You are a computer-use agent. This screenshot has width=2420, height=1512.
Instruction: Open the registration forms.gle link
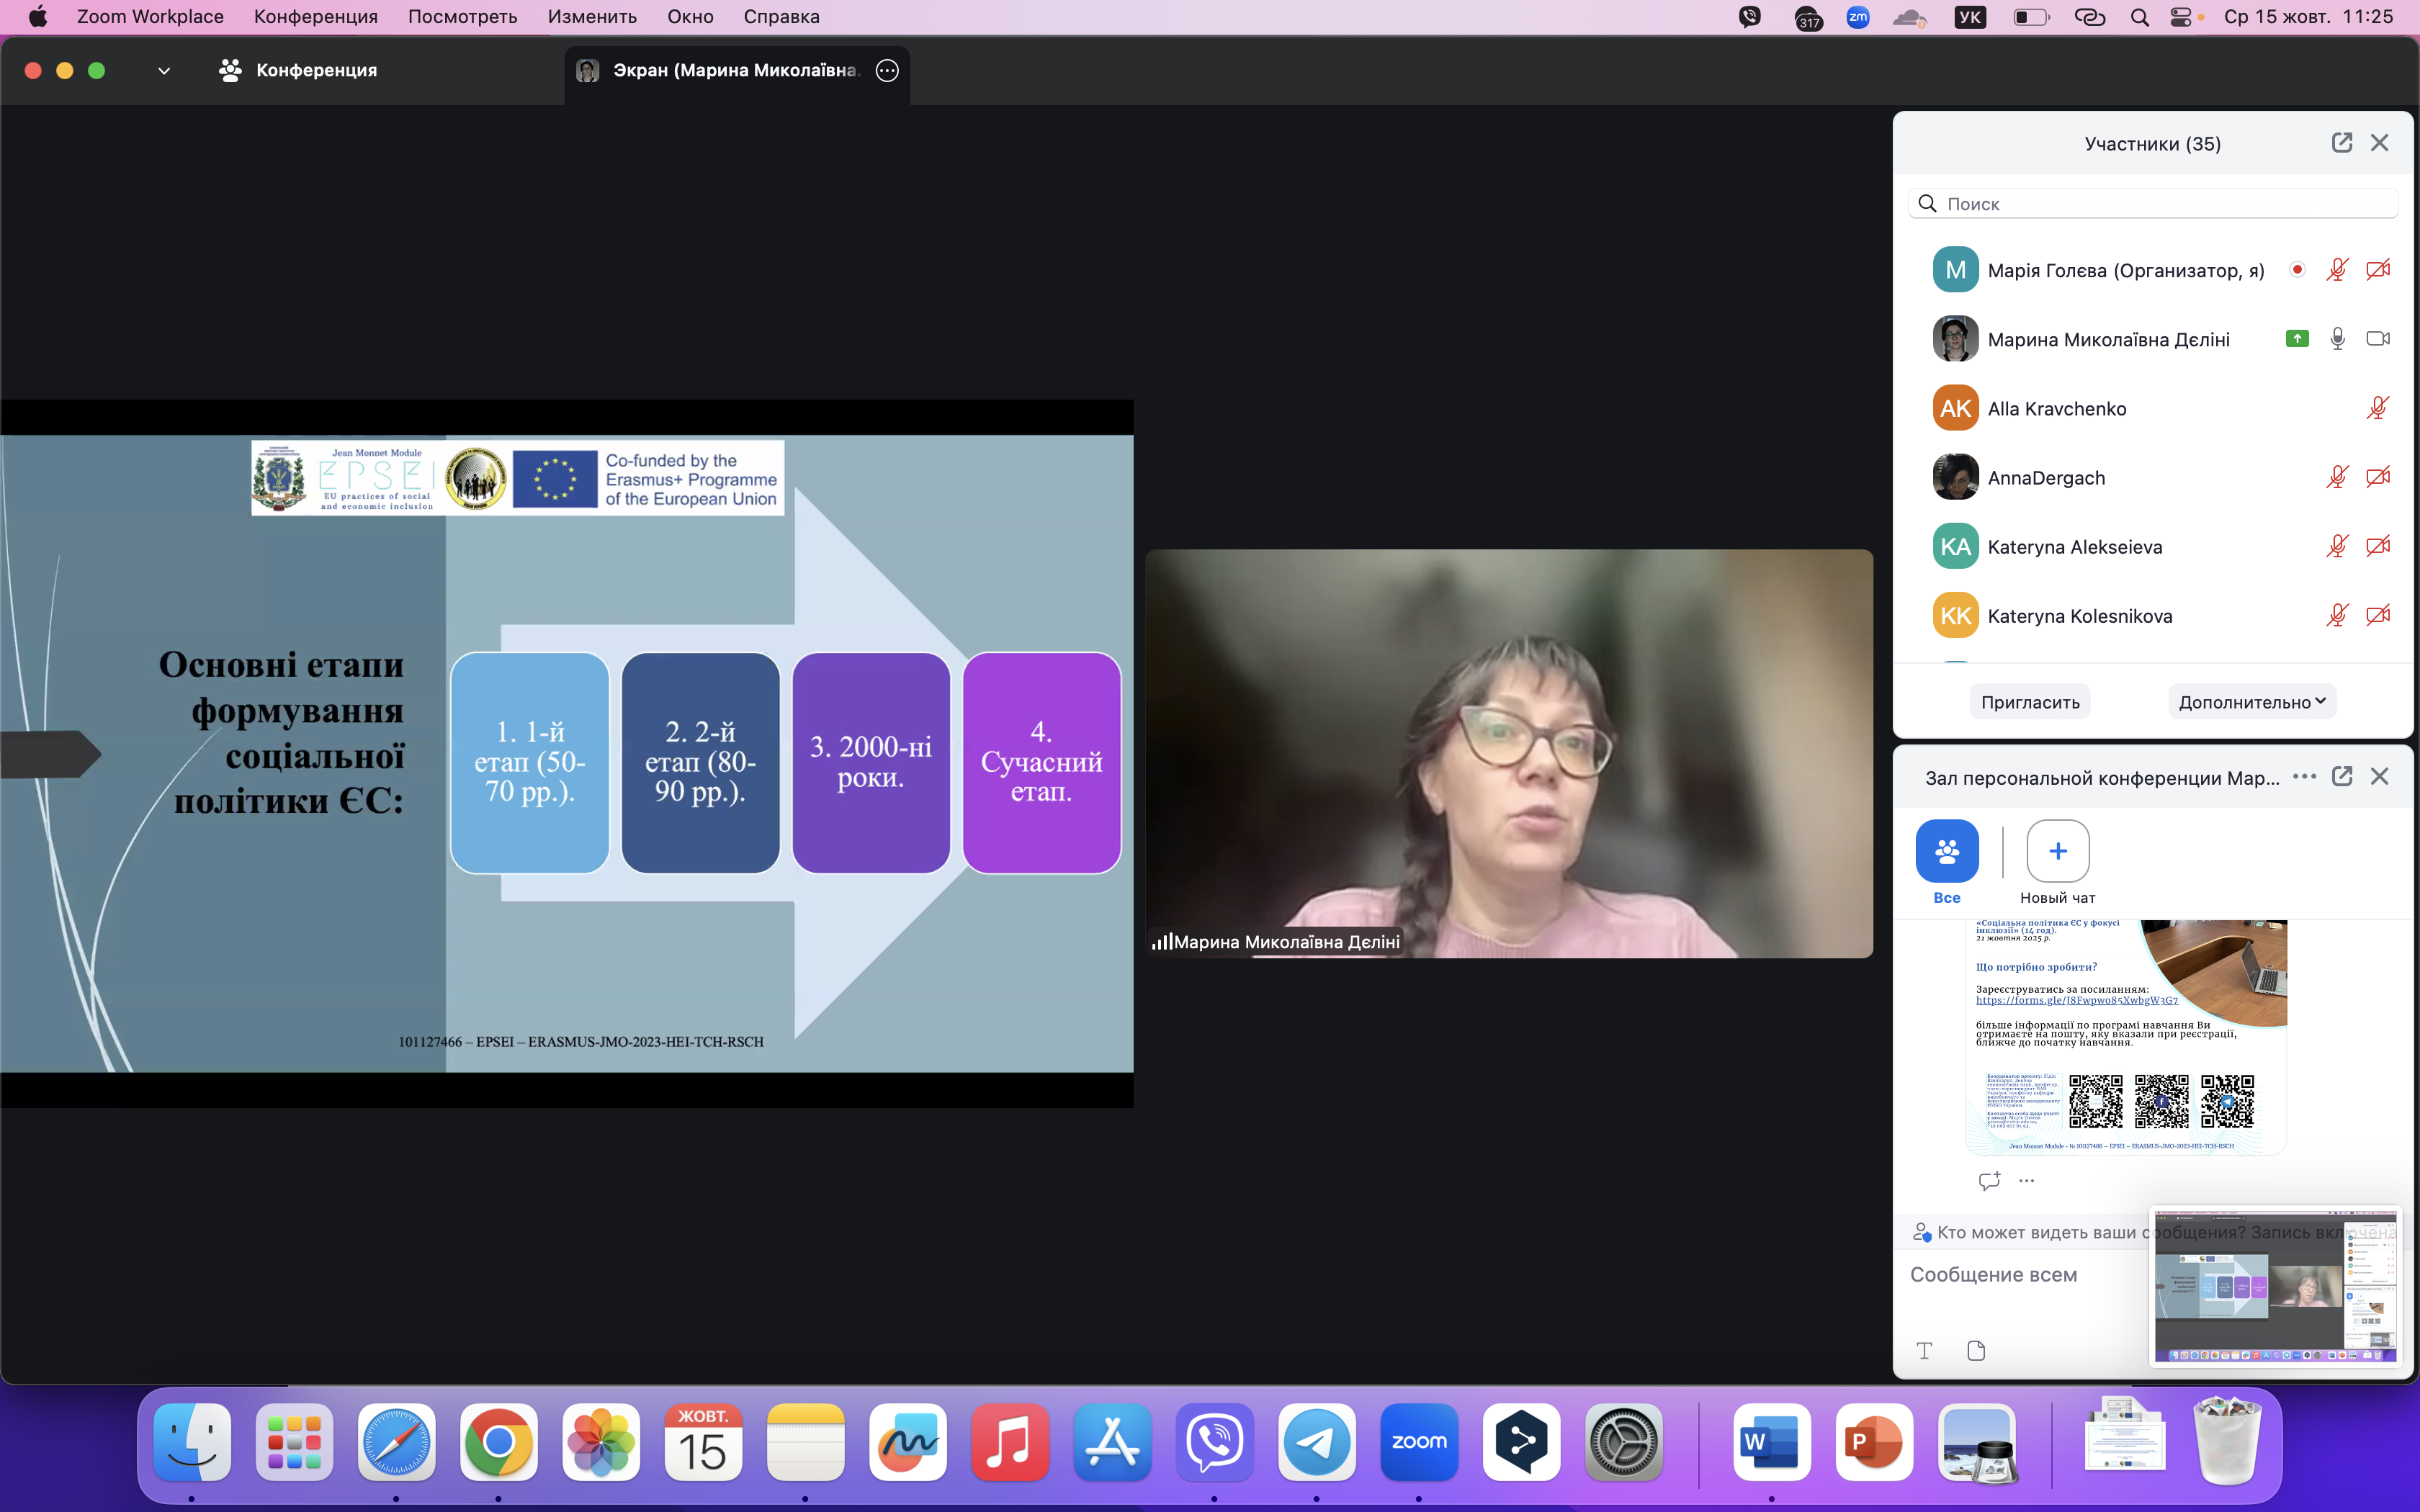click(2076, 1000)
